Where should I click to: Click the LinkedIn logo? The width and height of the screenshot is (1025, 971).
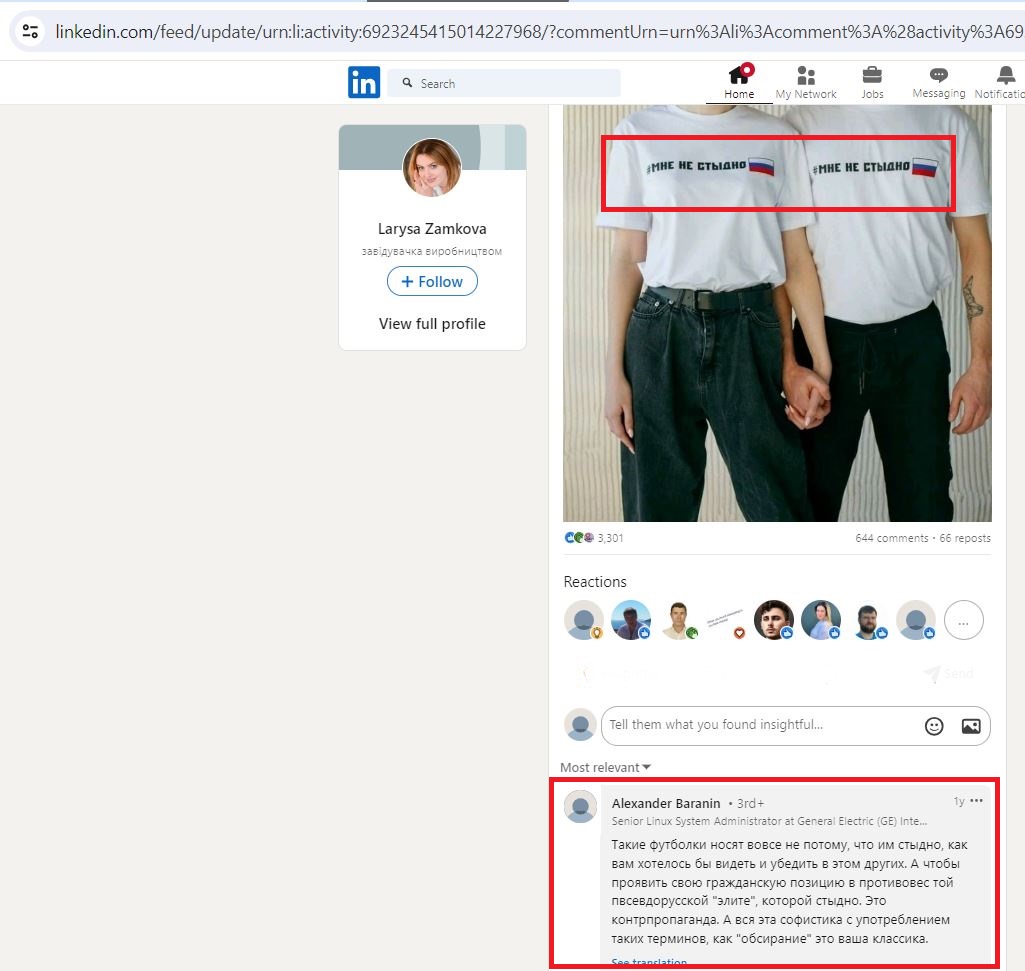click(x=364, y=82)
